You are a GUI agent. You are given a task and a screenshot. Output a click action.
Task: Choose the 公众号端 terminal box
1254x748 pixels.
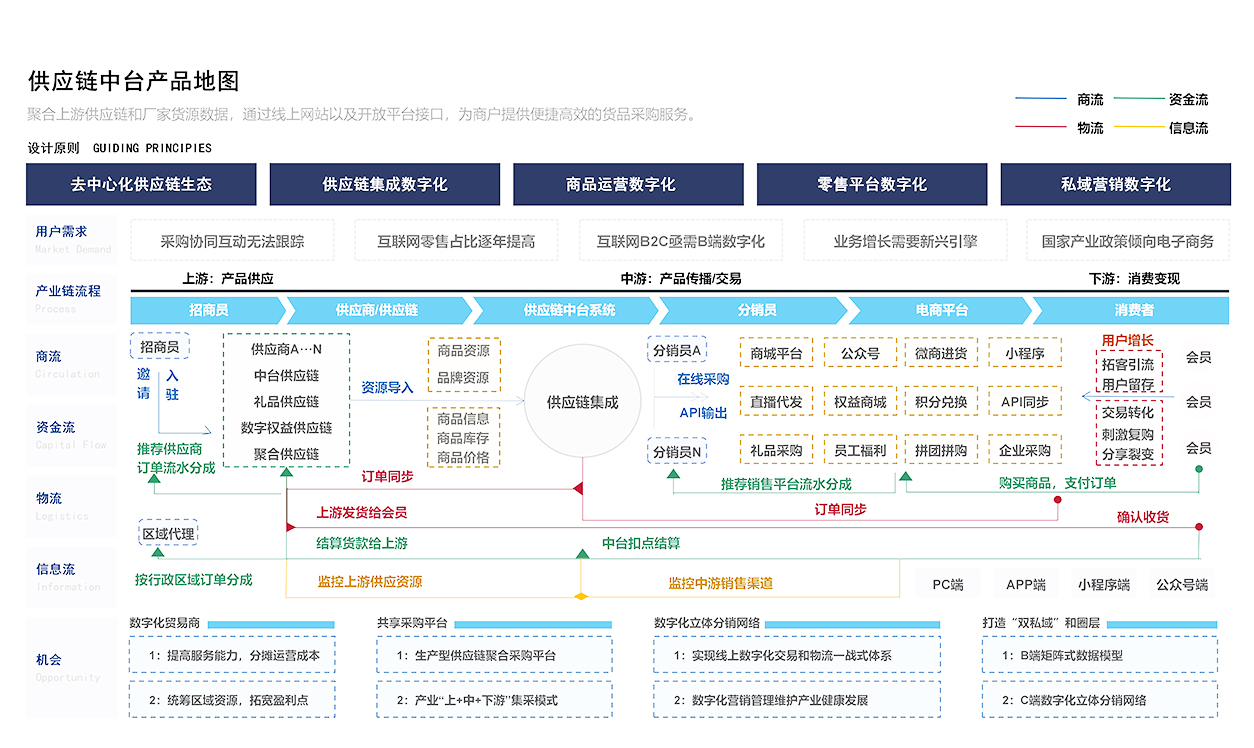[1181, 585]
